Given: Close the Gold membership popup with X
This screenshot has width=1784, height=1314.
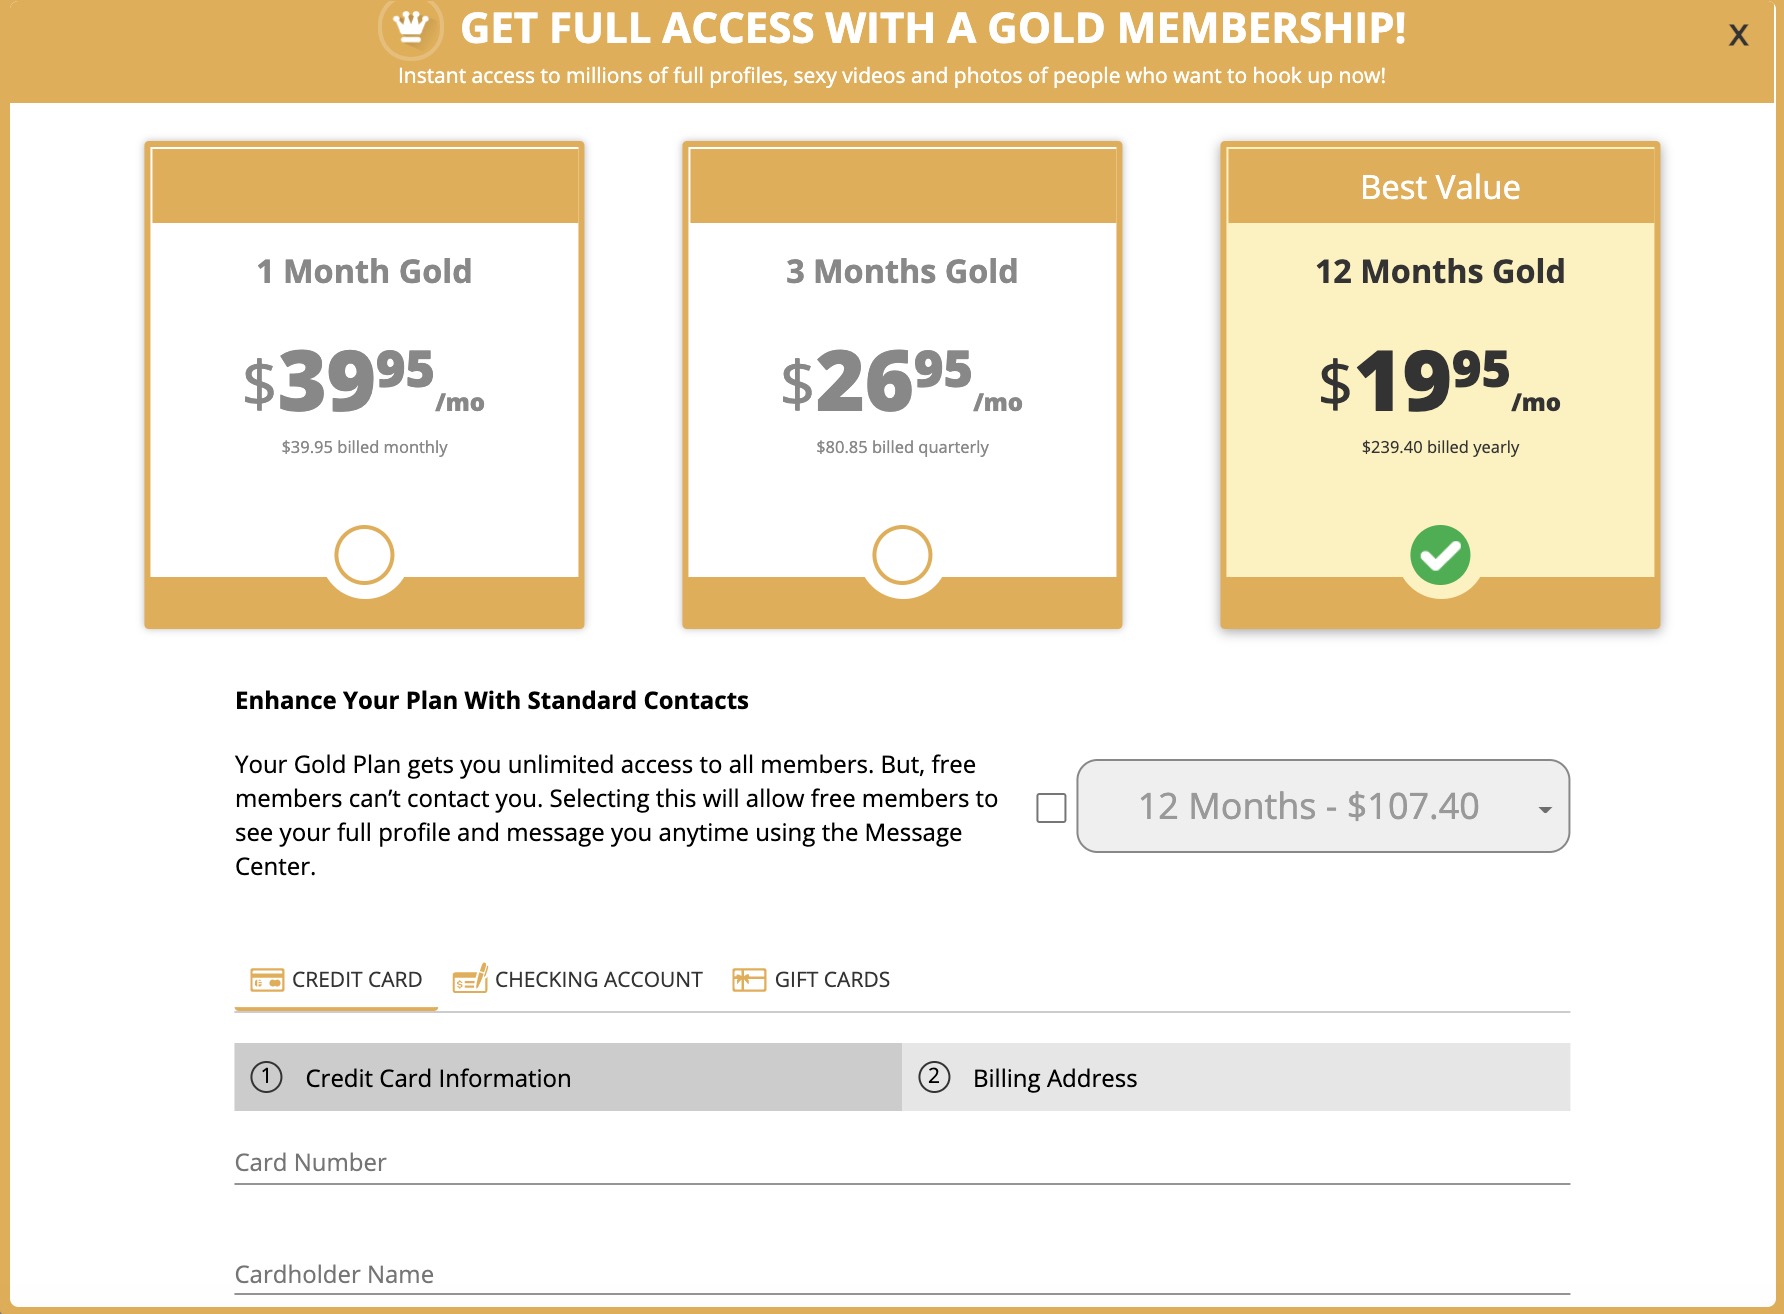Looking at the screenshot, I should pyautogui.click(x=1738, y=35).
